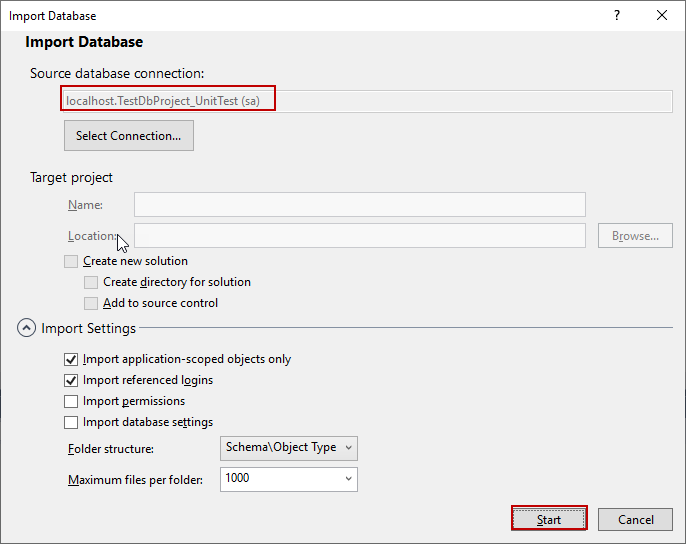Enable Import permissions checkbox

pos(71,401)
